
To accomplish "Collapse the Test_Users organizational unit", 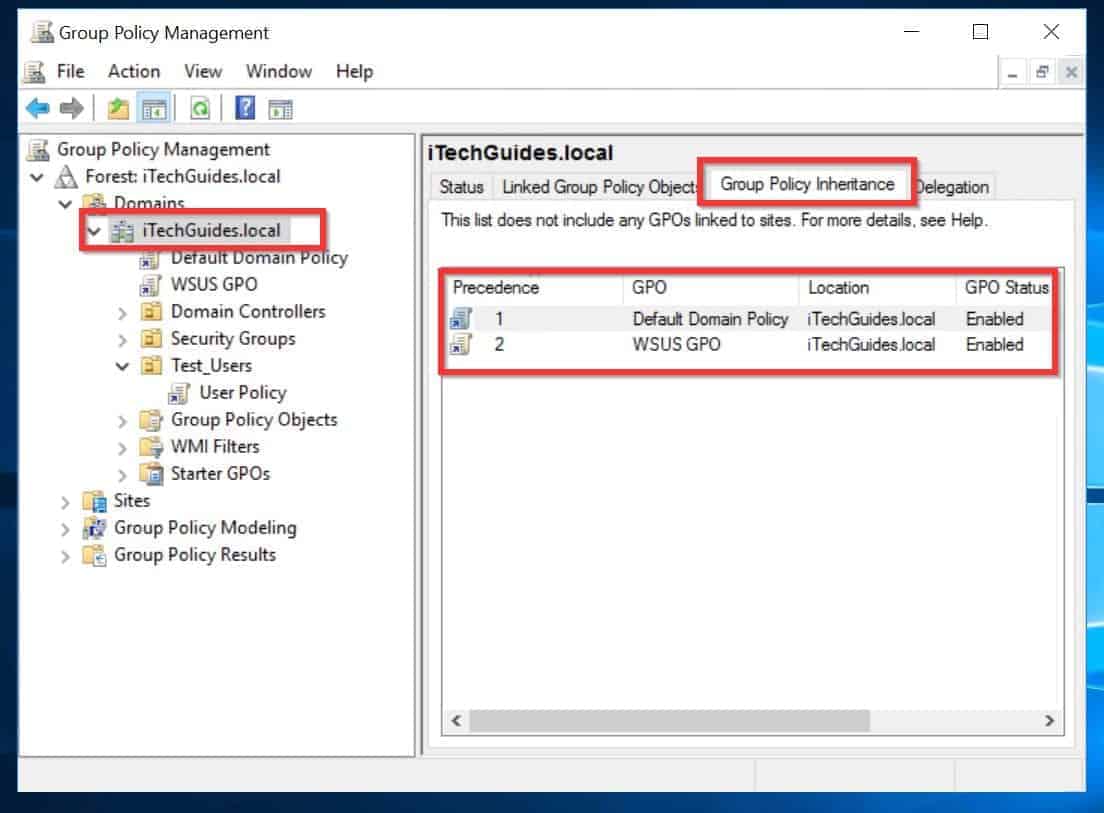I will point(122,365).
